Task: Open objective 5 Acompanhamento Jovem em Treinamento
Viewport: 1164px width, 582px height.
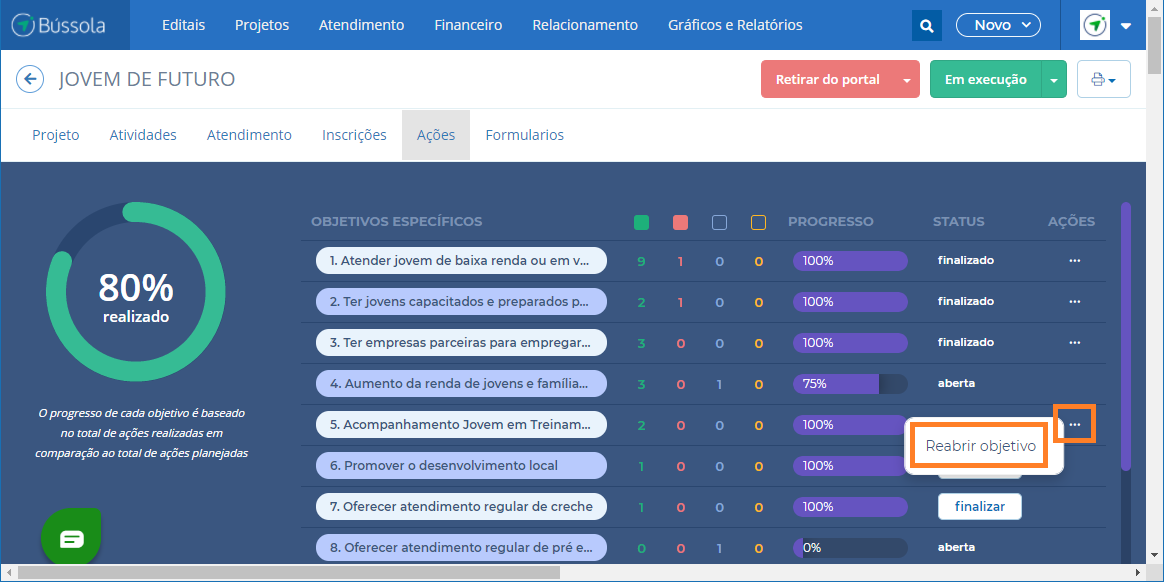Action: pyautogui.click(x=461, y=425)
